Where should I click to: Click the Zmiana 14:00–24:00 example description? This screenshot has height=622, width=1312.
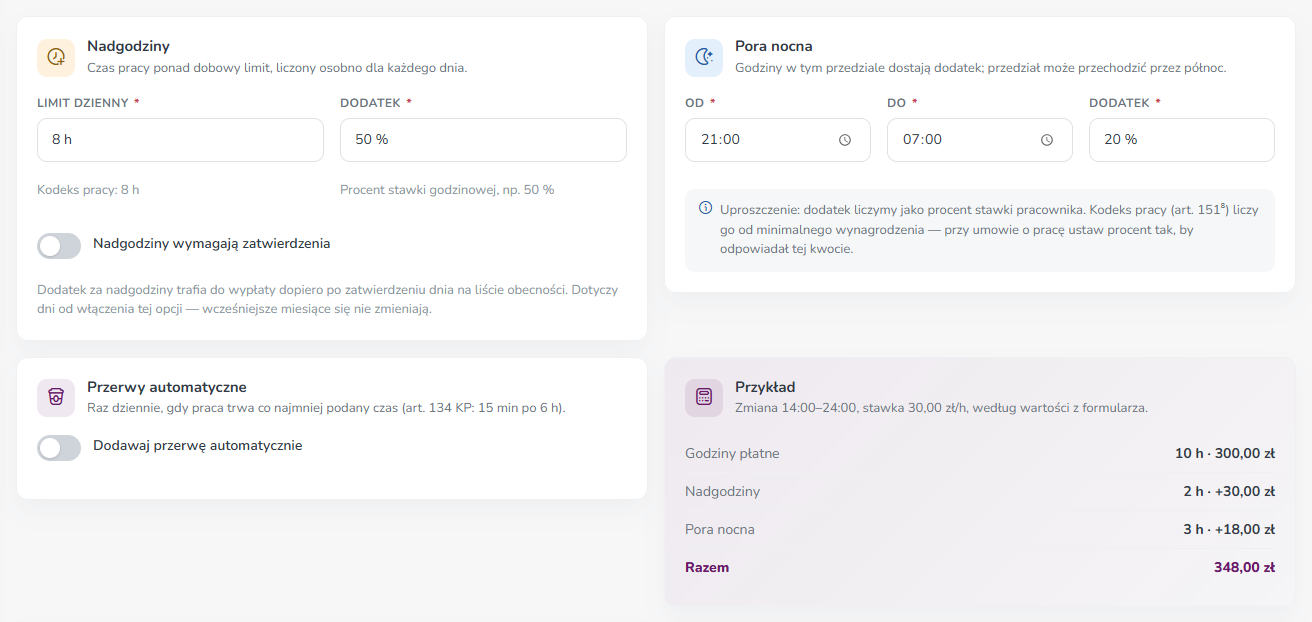941,408
